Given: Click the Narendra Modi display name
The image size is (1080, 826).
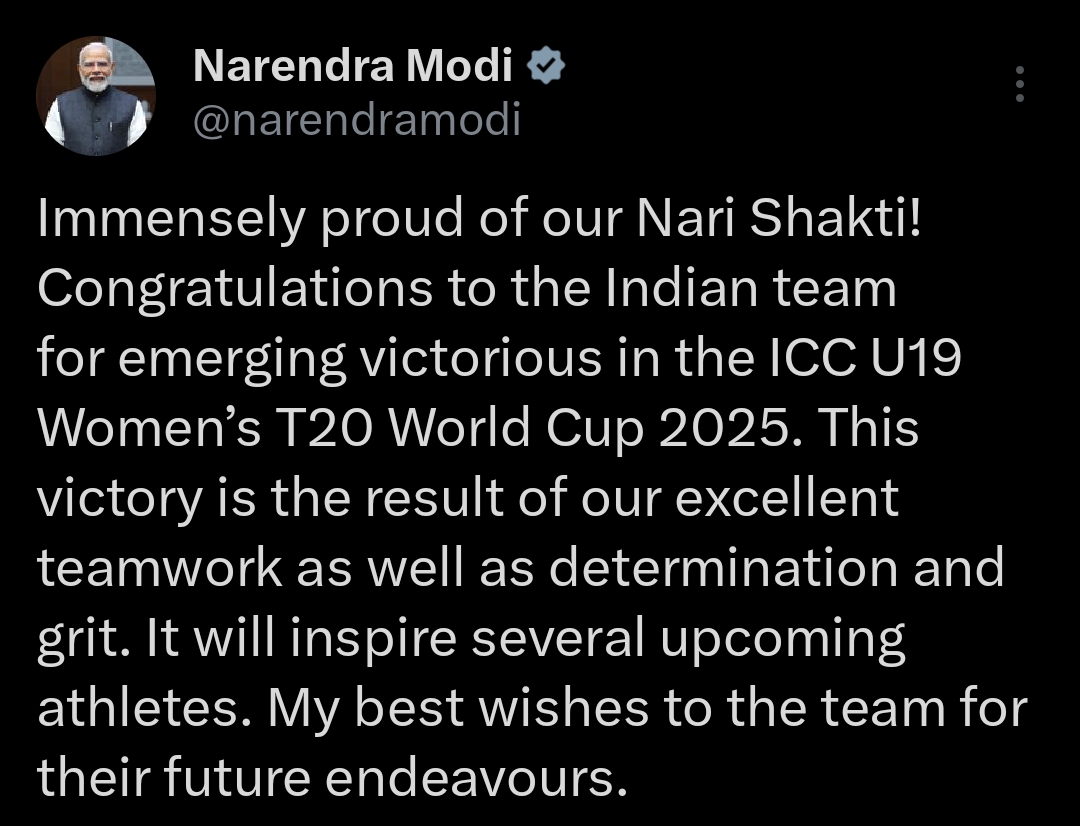Looking at the screenshot, I should pyautogui.click(x=352, y=68).
